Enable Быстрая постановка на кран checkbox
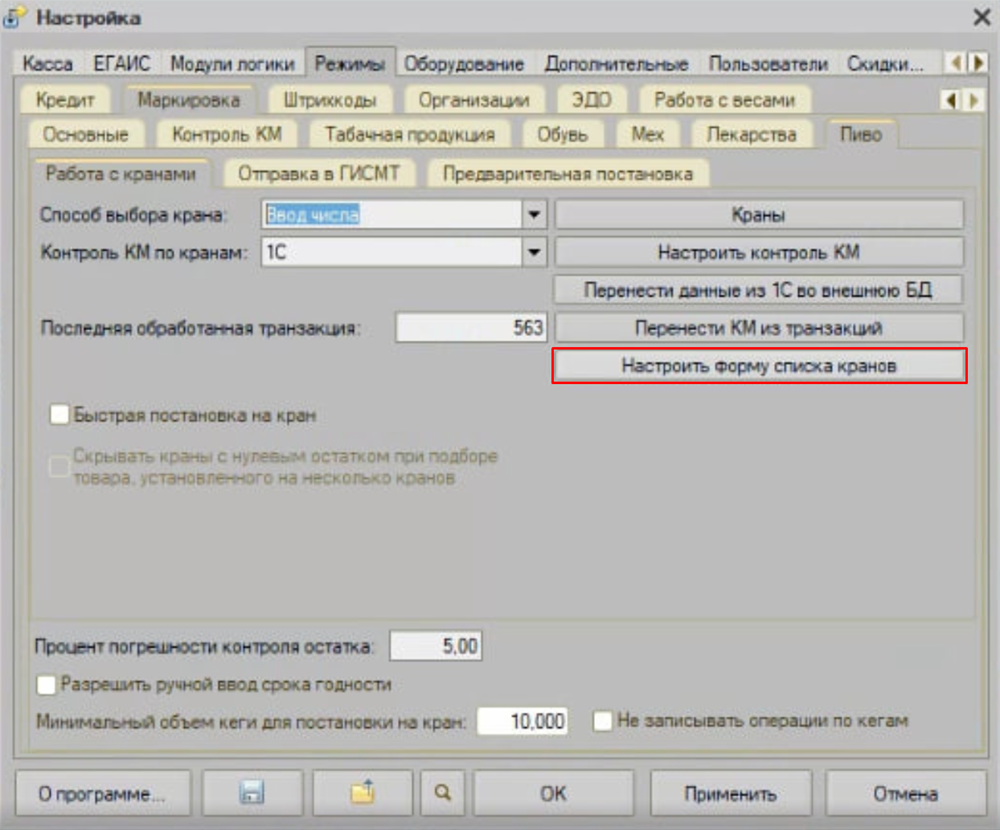This screenshot has width=1000, height=830. coord(60,414)
